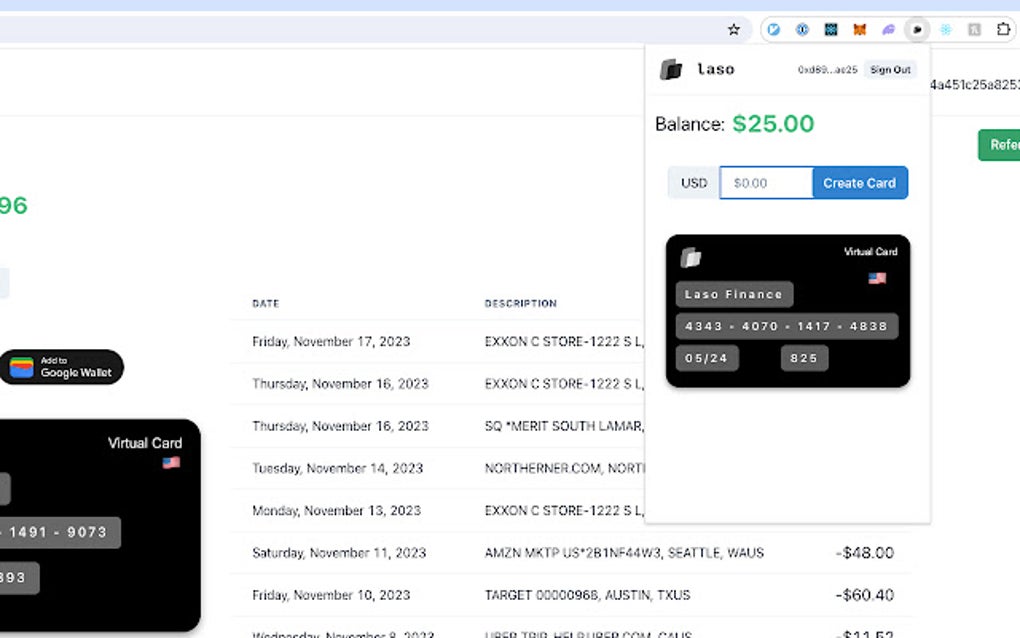Click the TARGET 00000968, AUSTIN description
The height and width of the screenshot is (638, 1020).
coord(587,595)
